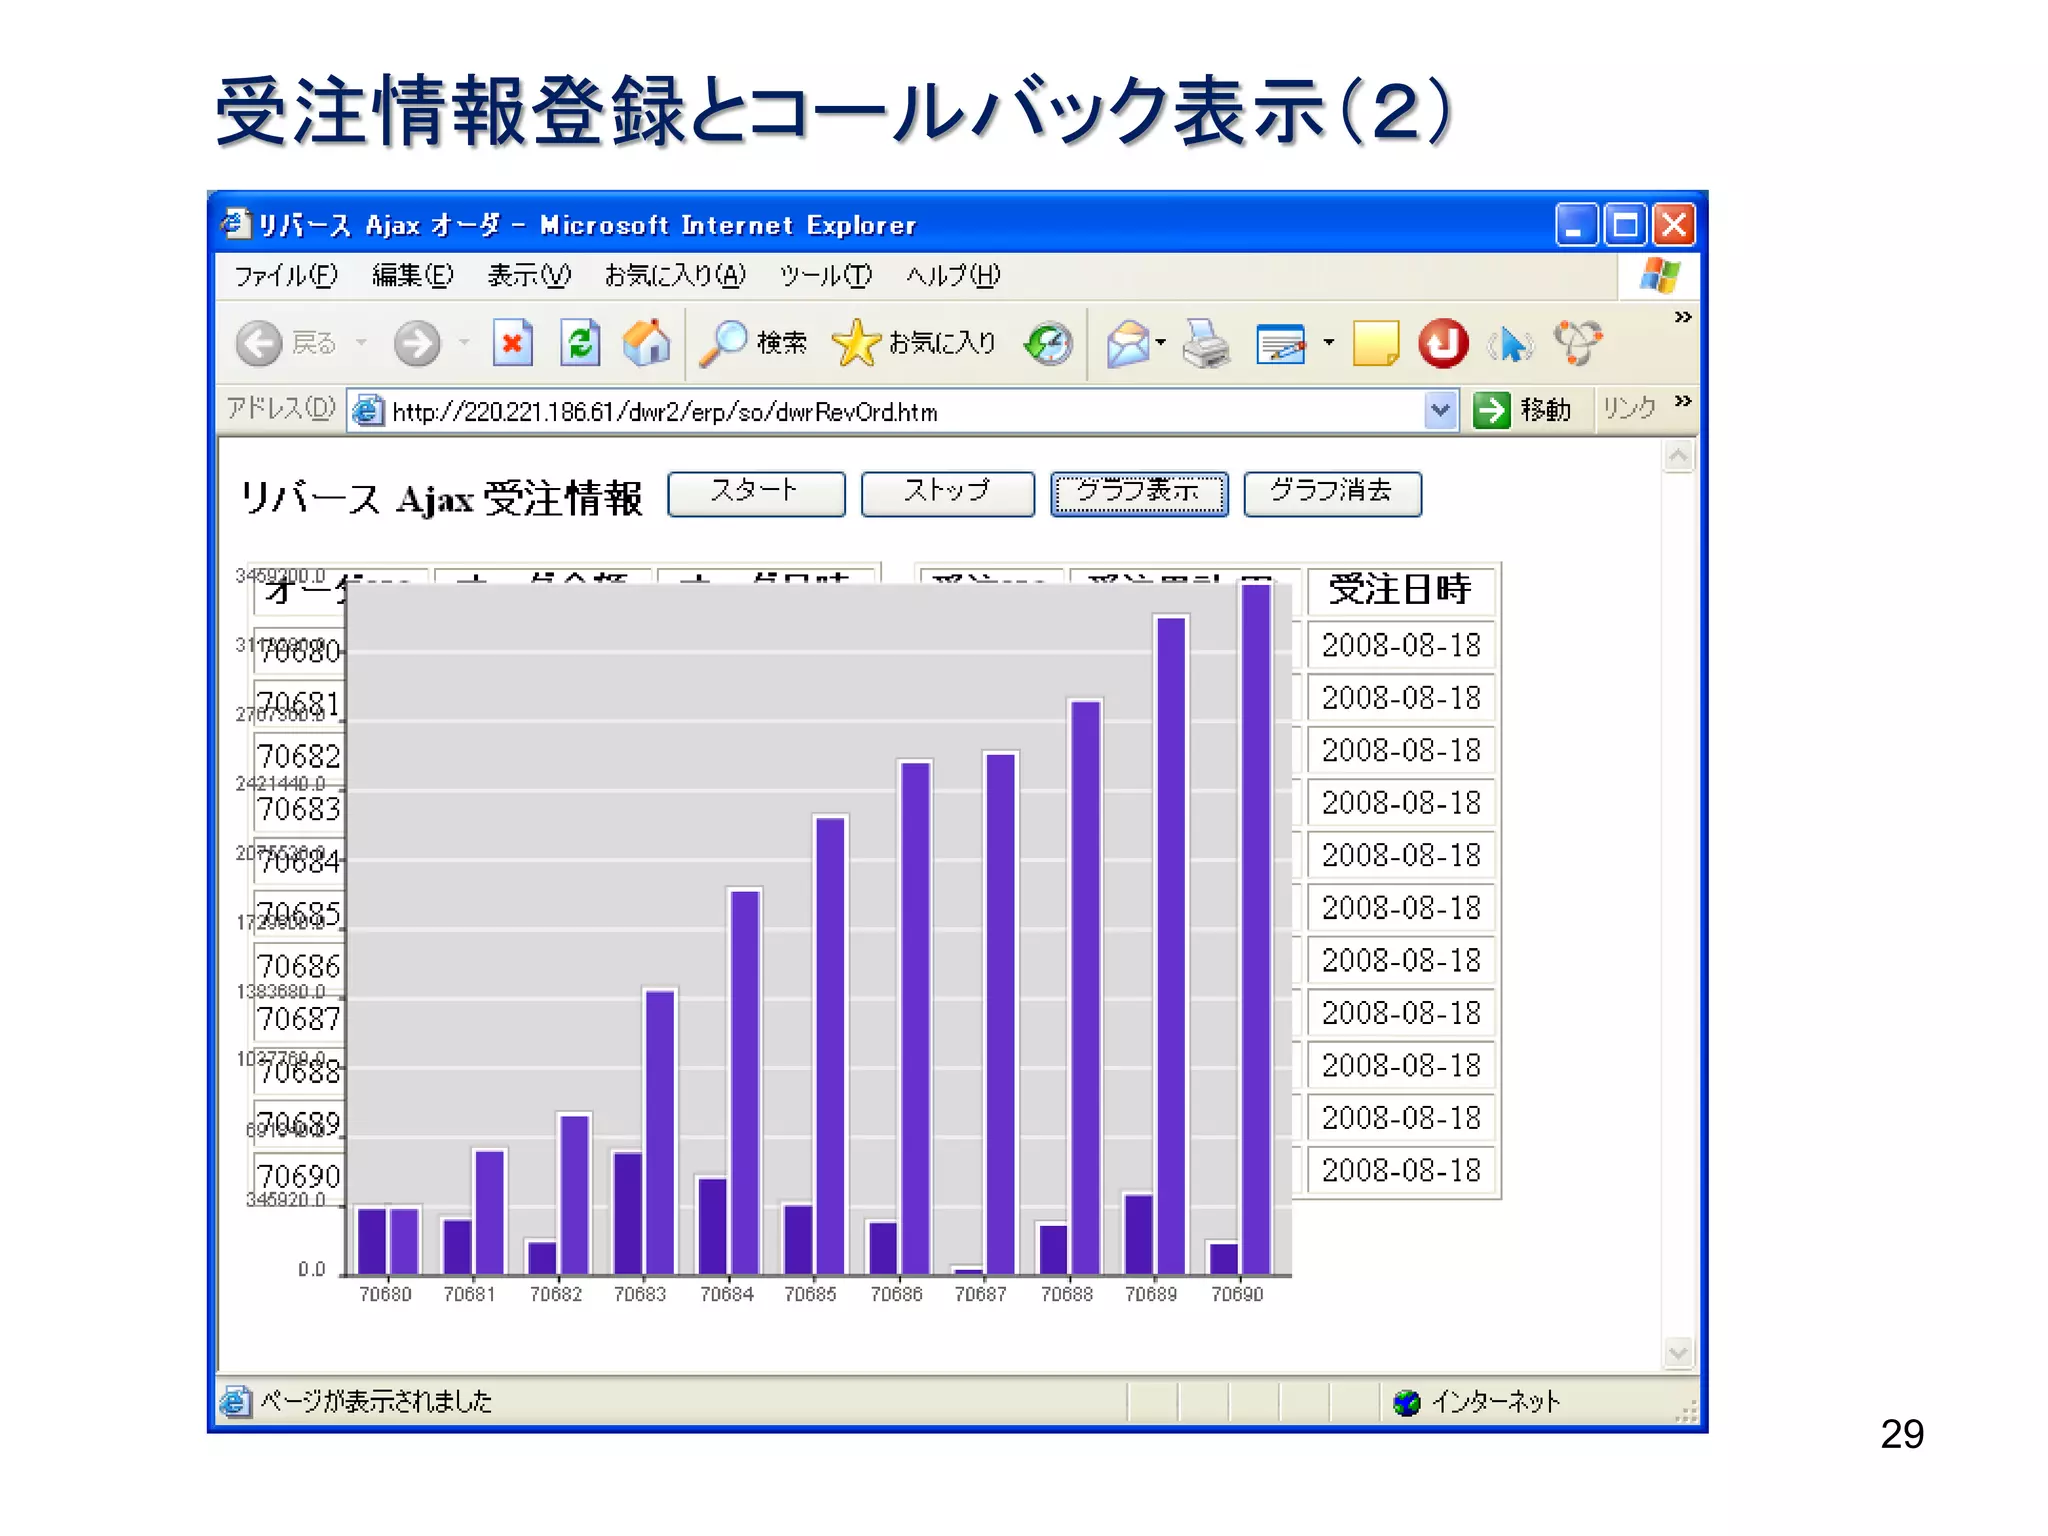Expand the Links bar chevron
The width and height of the screenshot is (2048, 1536).
pos(1683,401)
